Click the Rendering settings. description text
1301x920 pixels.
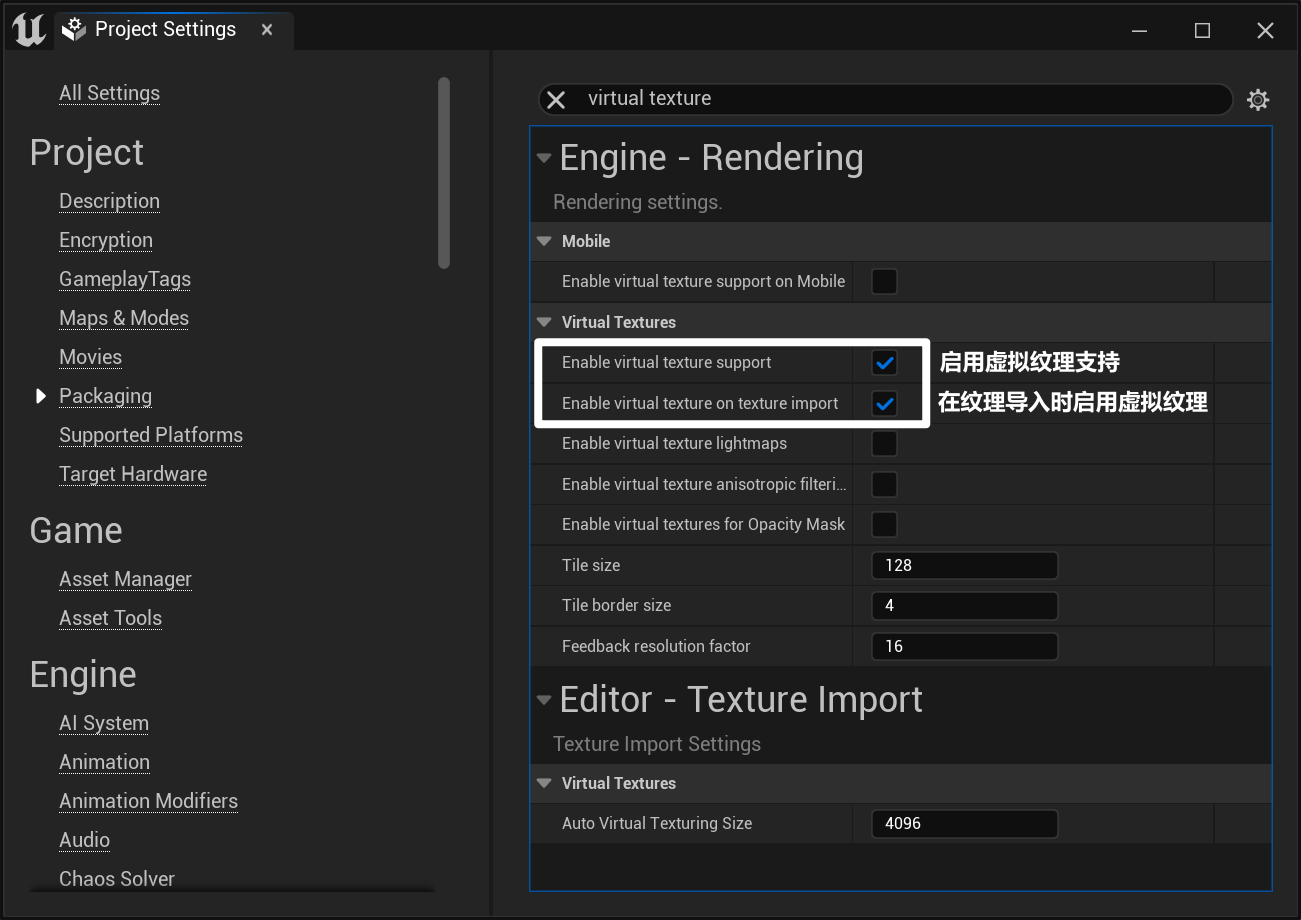click(638, 202)
